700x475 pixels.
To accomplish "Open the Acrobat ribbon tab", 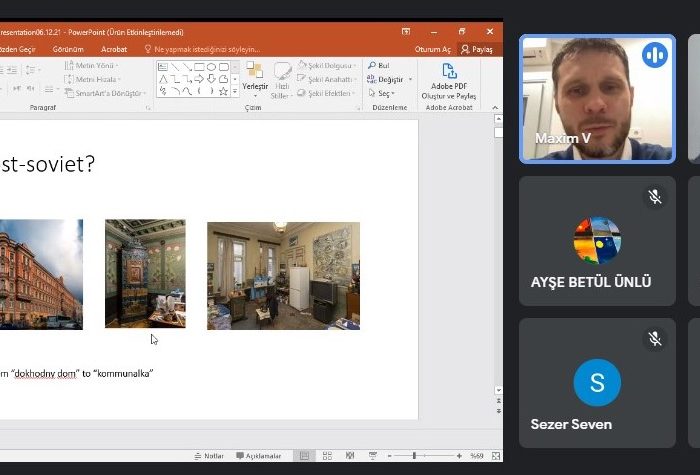I will [x=114, y=48].
